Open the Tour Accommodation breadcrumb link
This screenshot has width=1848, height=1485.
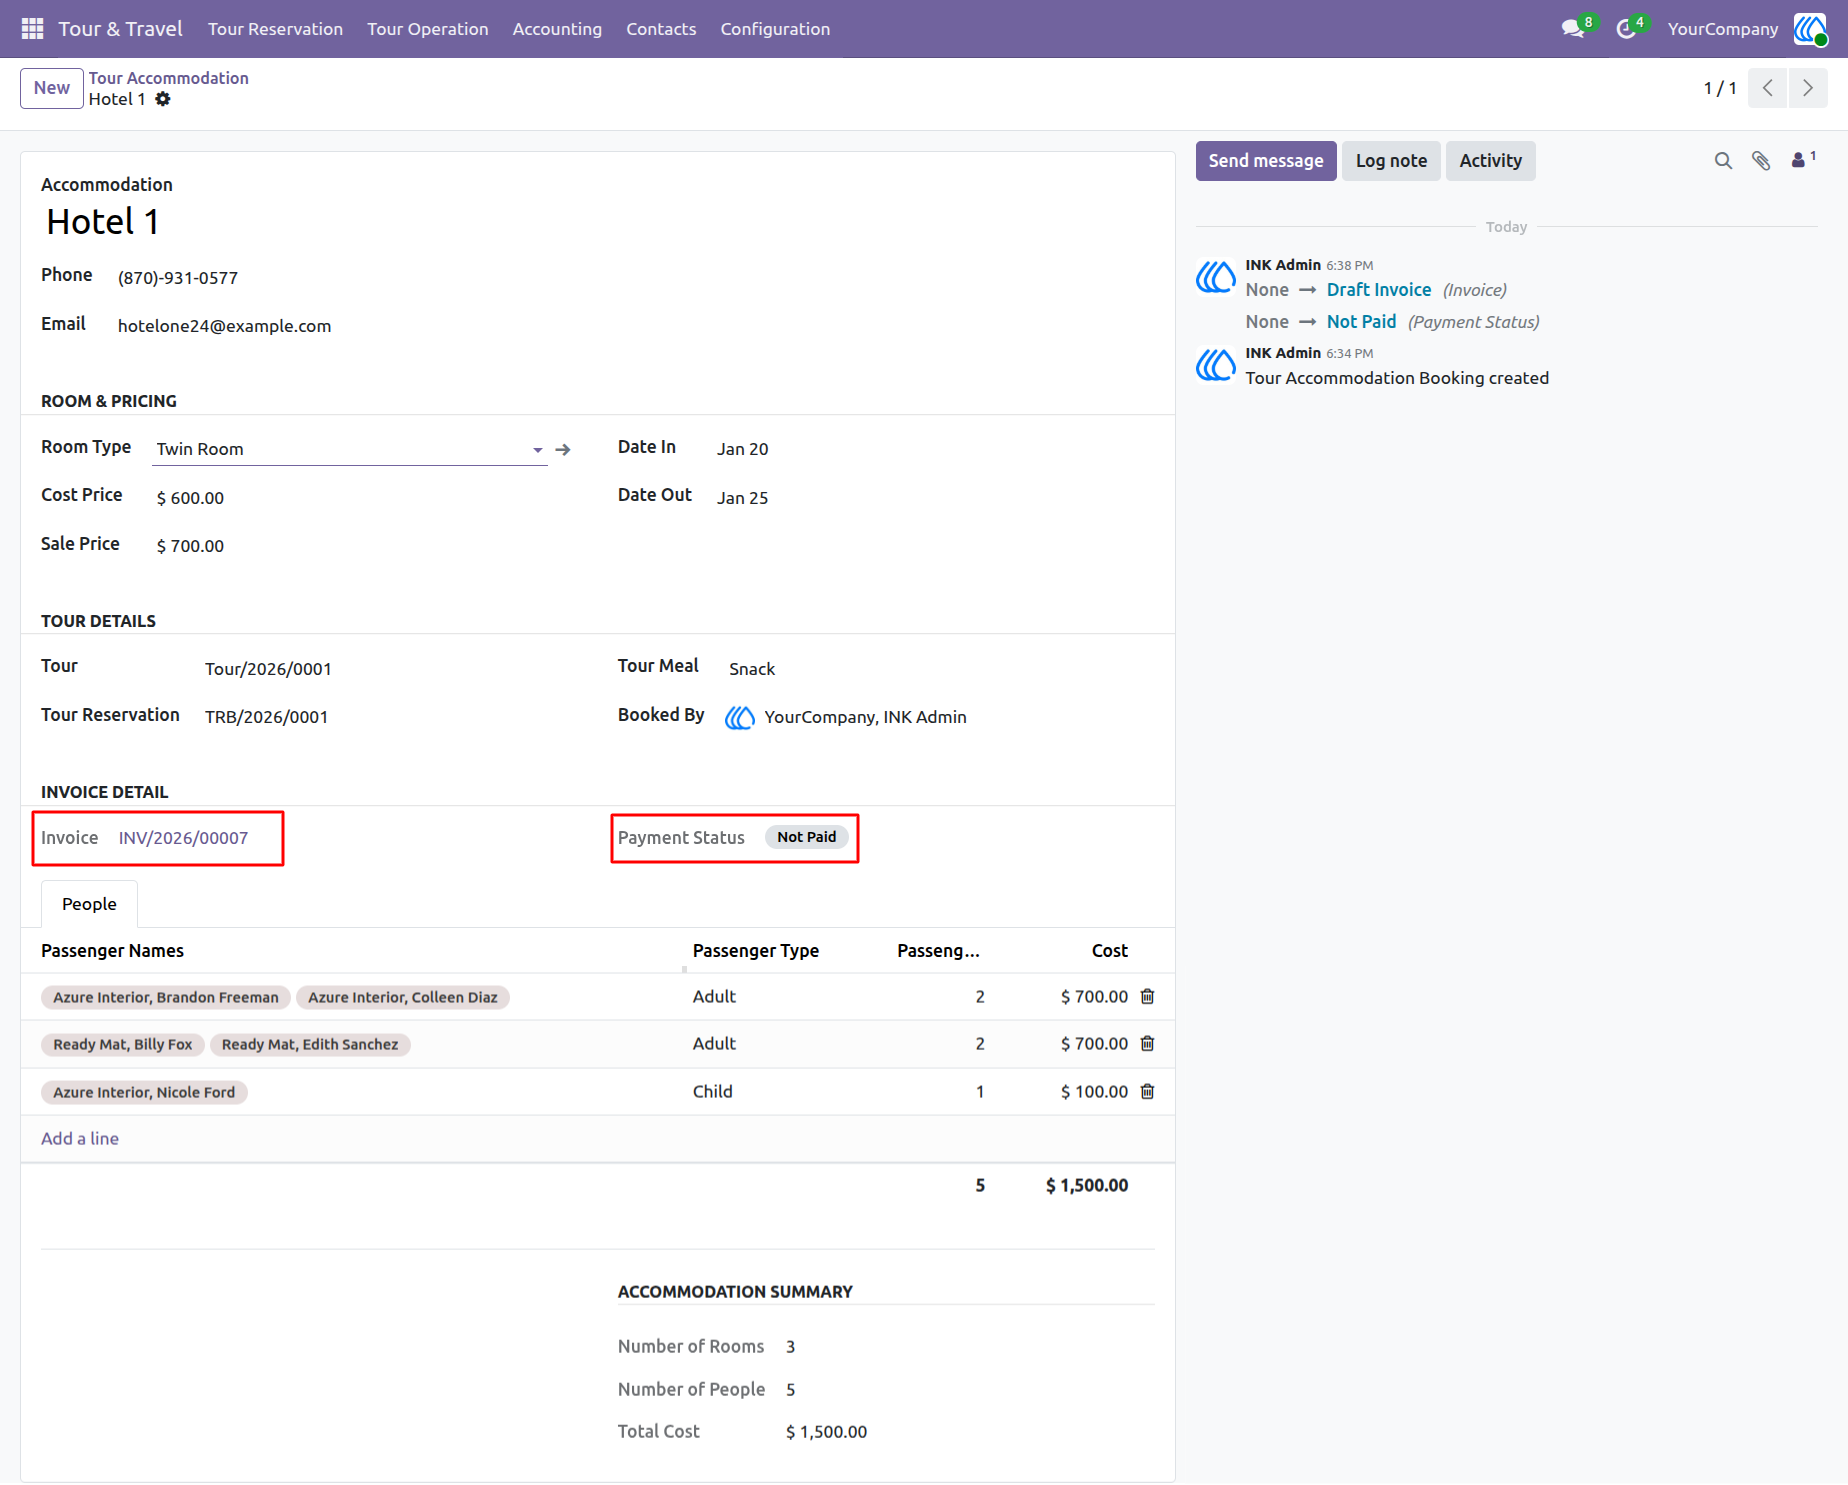tap(169, 78)
